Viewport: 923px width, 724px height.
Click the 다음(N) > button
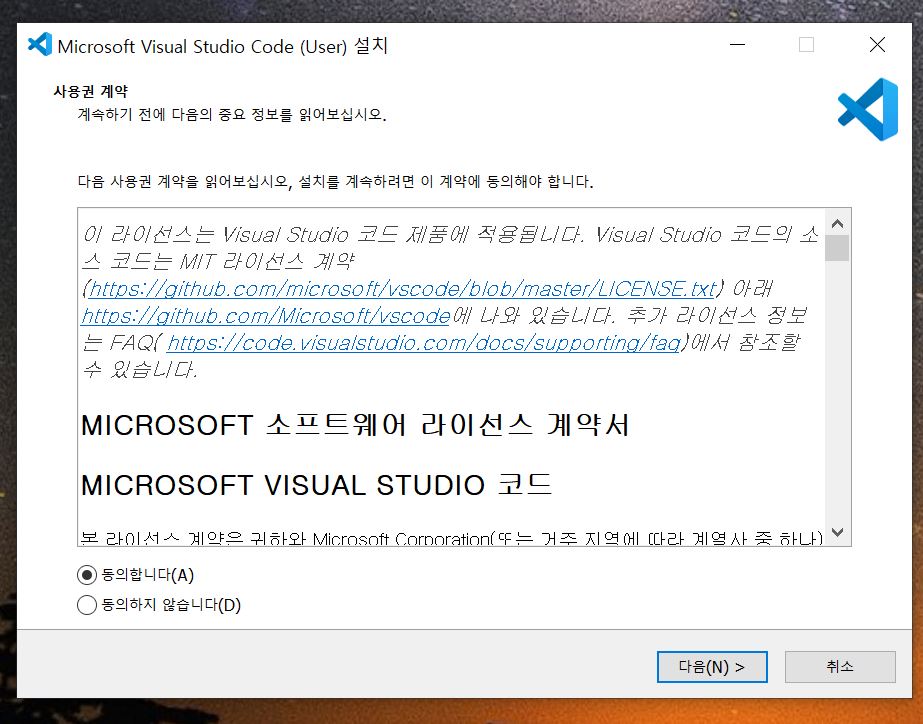pos(712,666)
